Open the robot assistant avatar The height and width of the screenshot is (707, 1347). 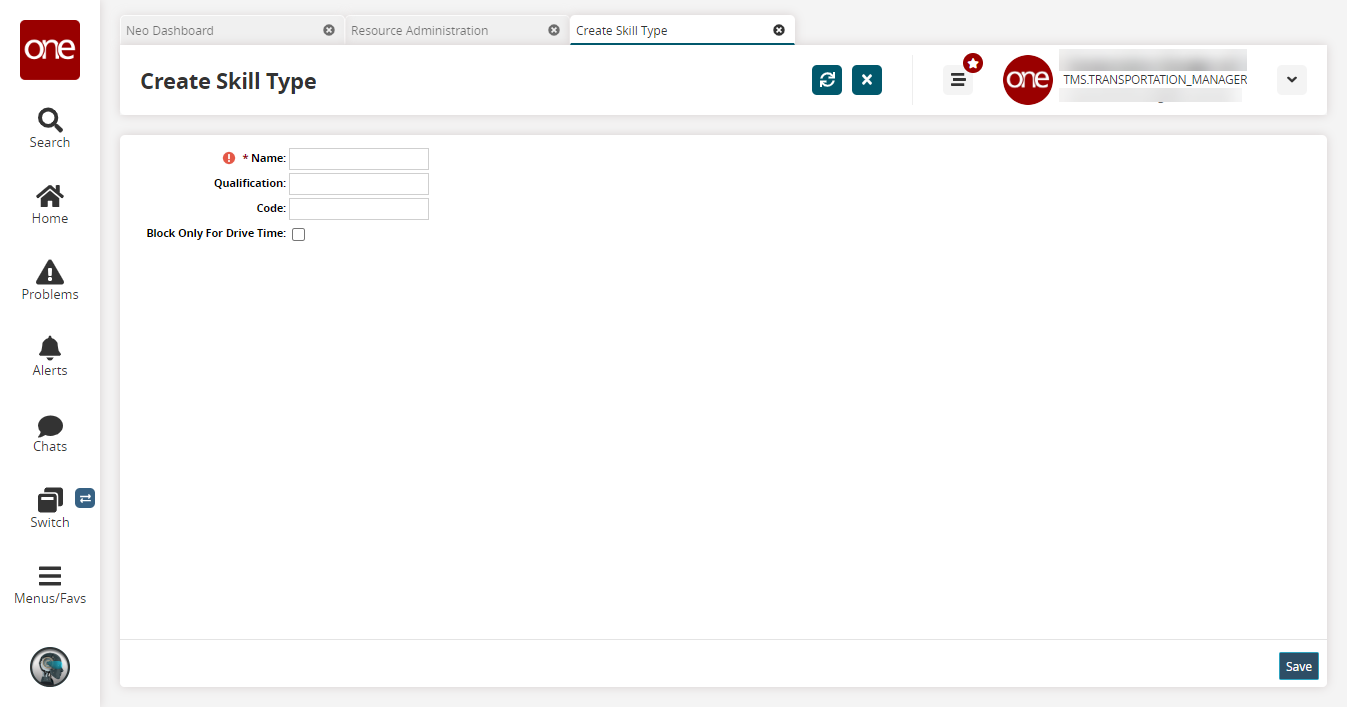pos(50,666)
